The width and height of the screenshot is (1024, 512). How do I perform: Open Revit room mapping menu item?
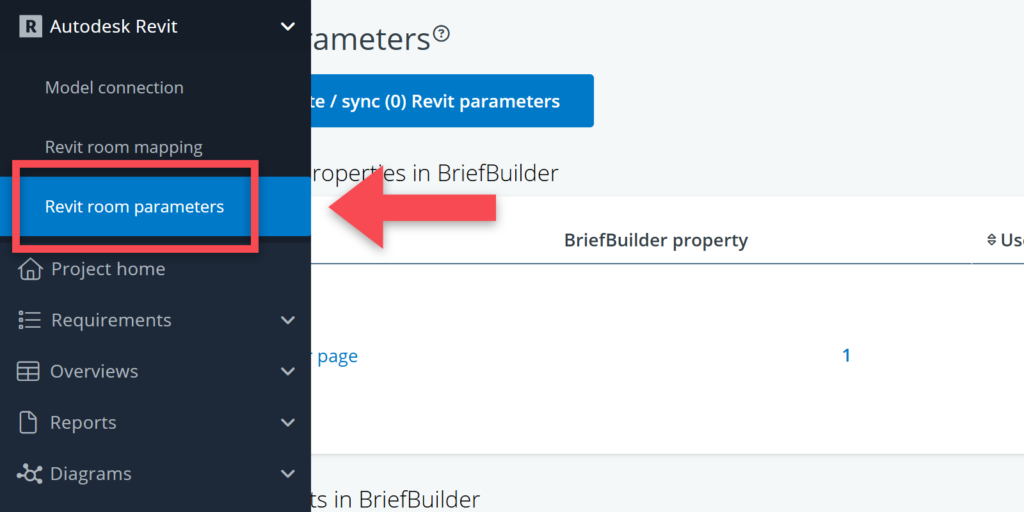pyautogui.click(x=123, y=147)
